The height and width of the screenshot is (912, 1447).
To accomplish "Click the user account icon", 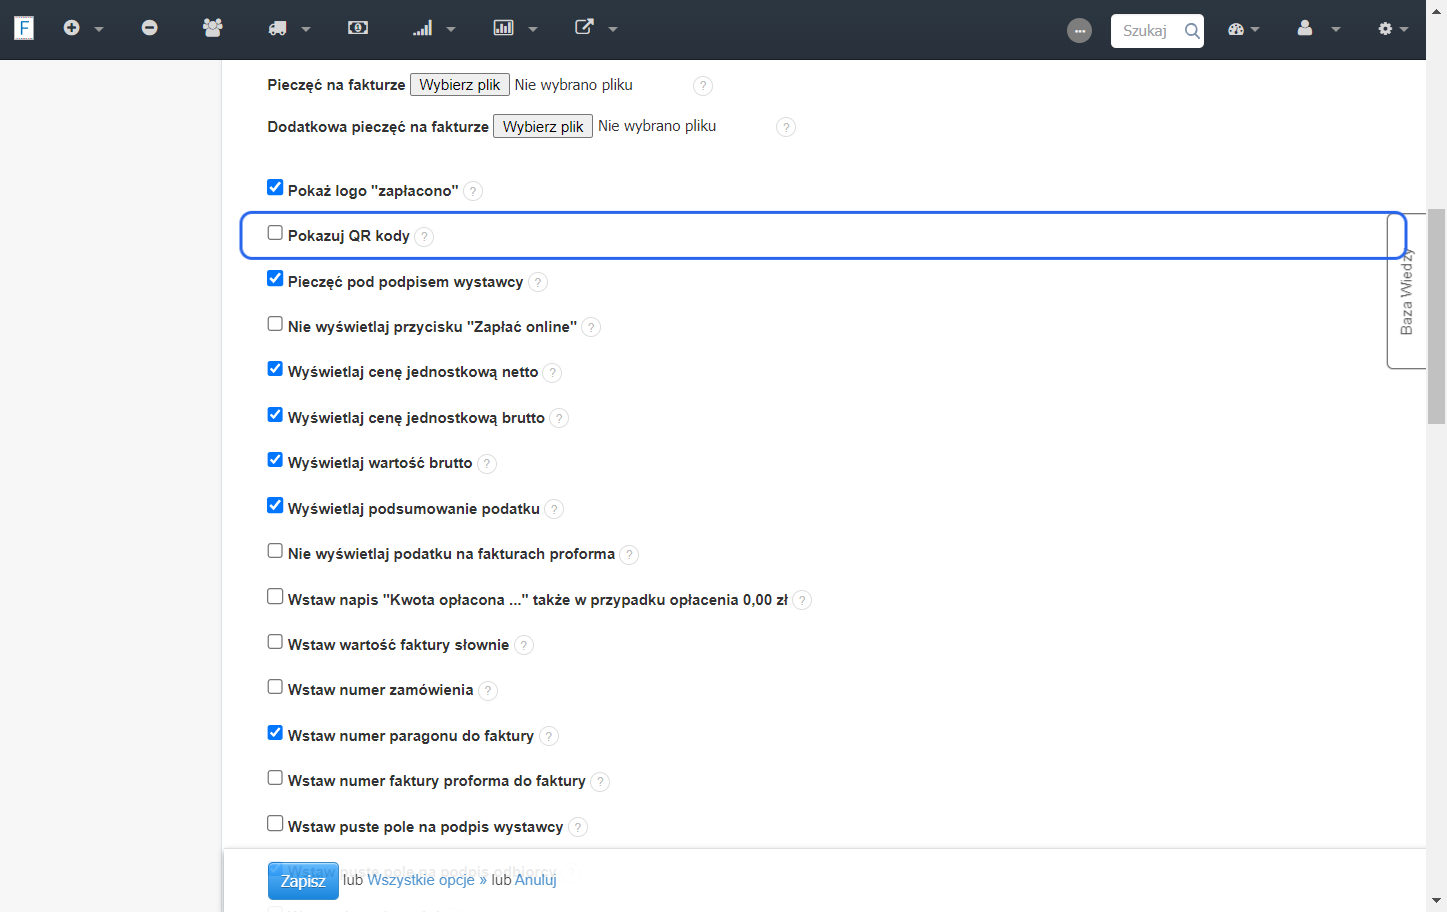I will [x=1305, y=28].
